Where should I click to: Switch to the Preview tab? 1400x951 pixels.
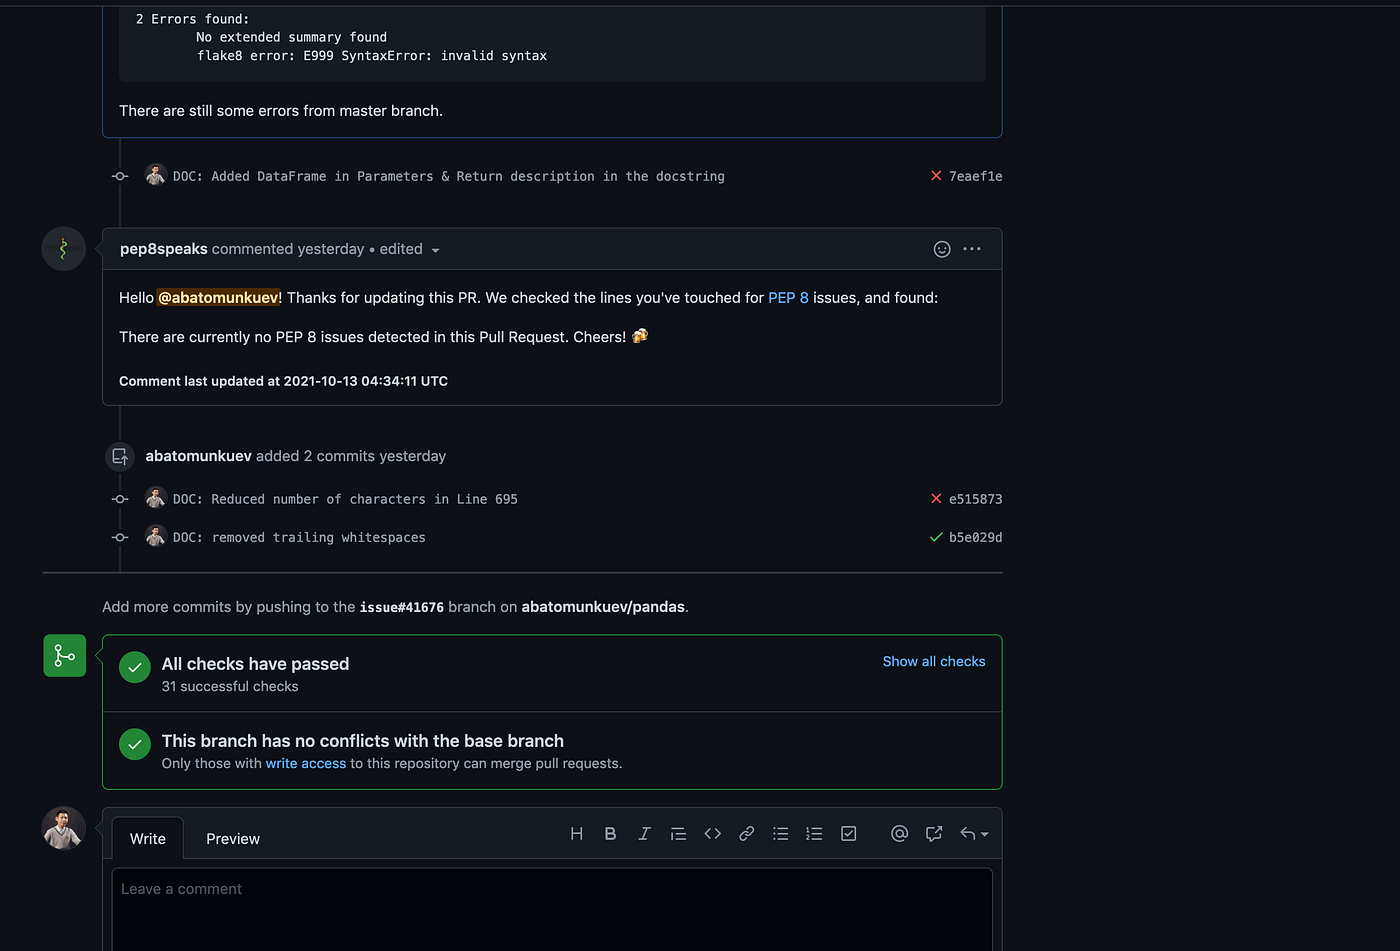click(232, 838)
